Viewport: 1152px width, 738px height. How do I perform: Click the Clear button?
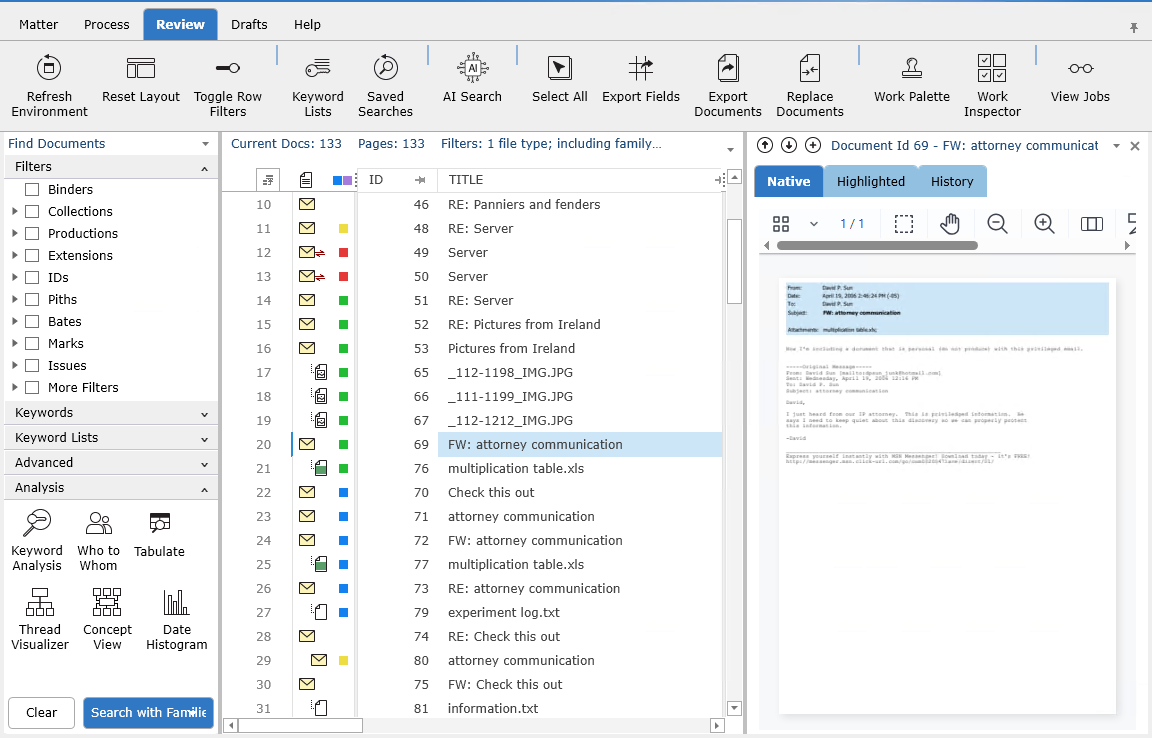point(41,712)
